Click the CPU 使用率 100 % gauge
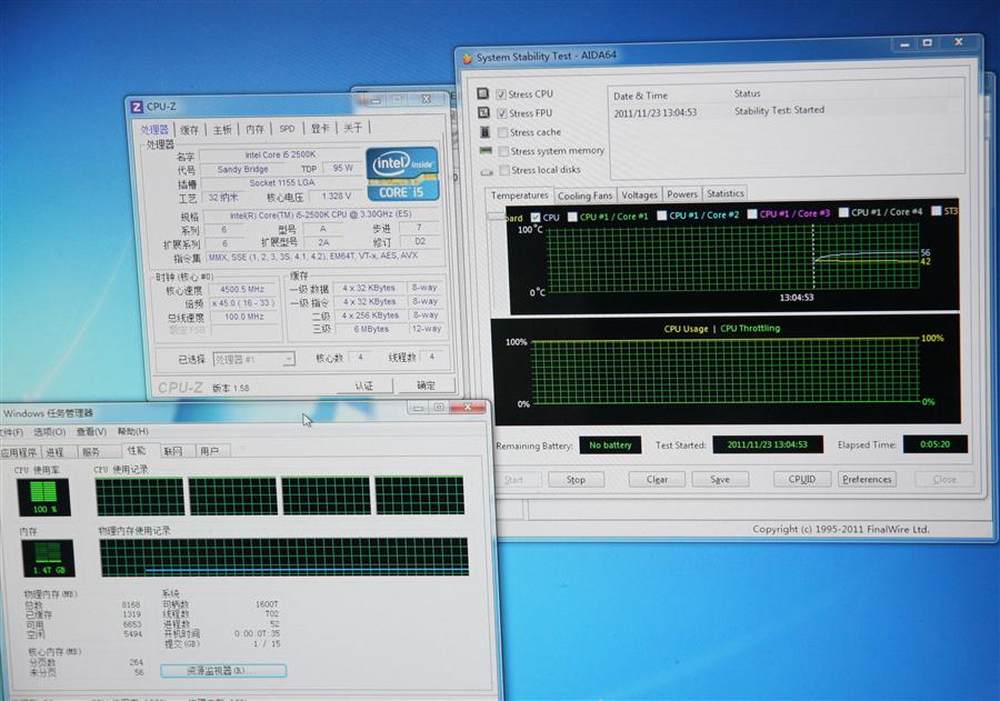 click(44, 497)
